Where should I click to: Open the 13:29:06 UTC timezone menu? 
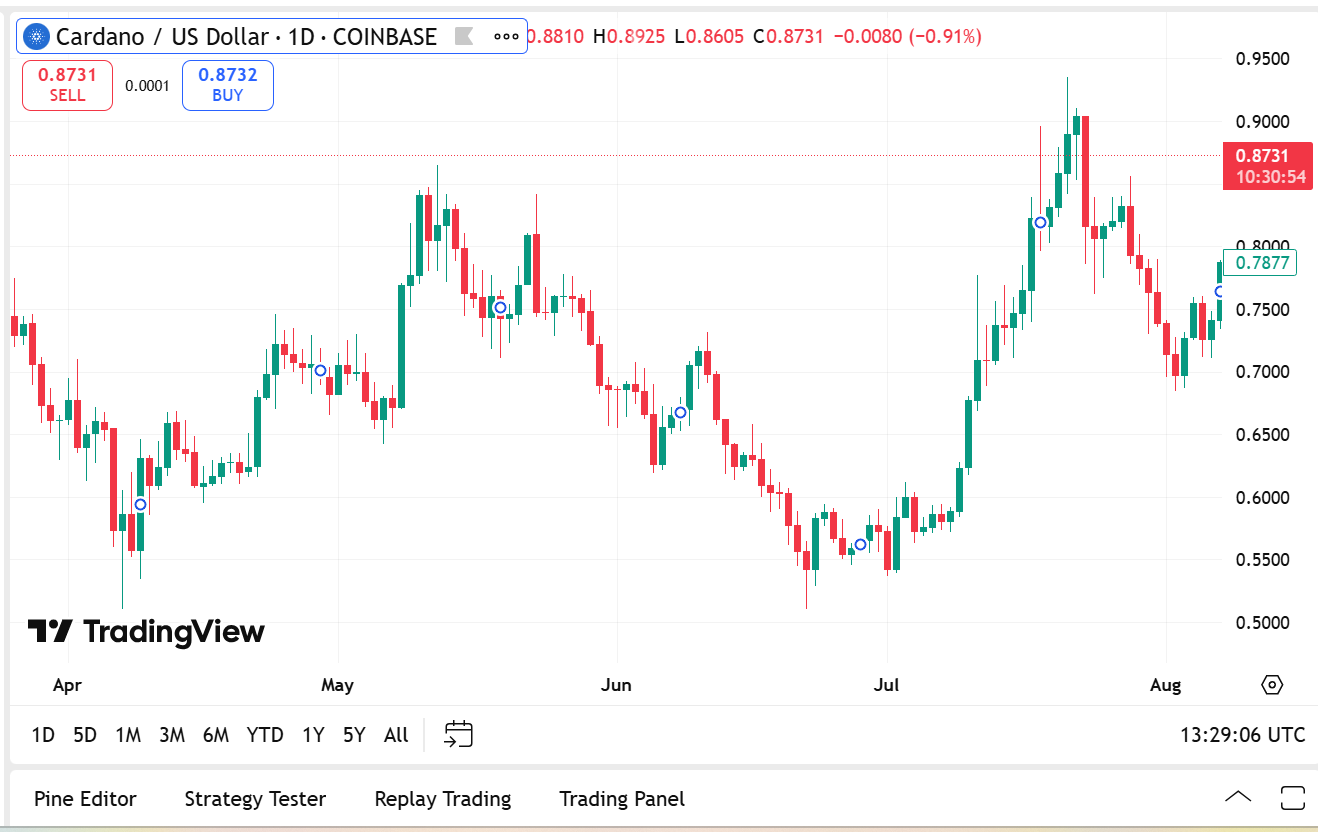(1243, 735)
